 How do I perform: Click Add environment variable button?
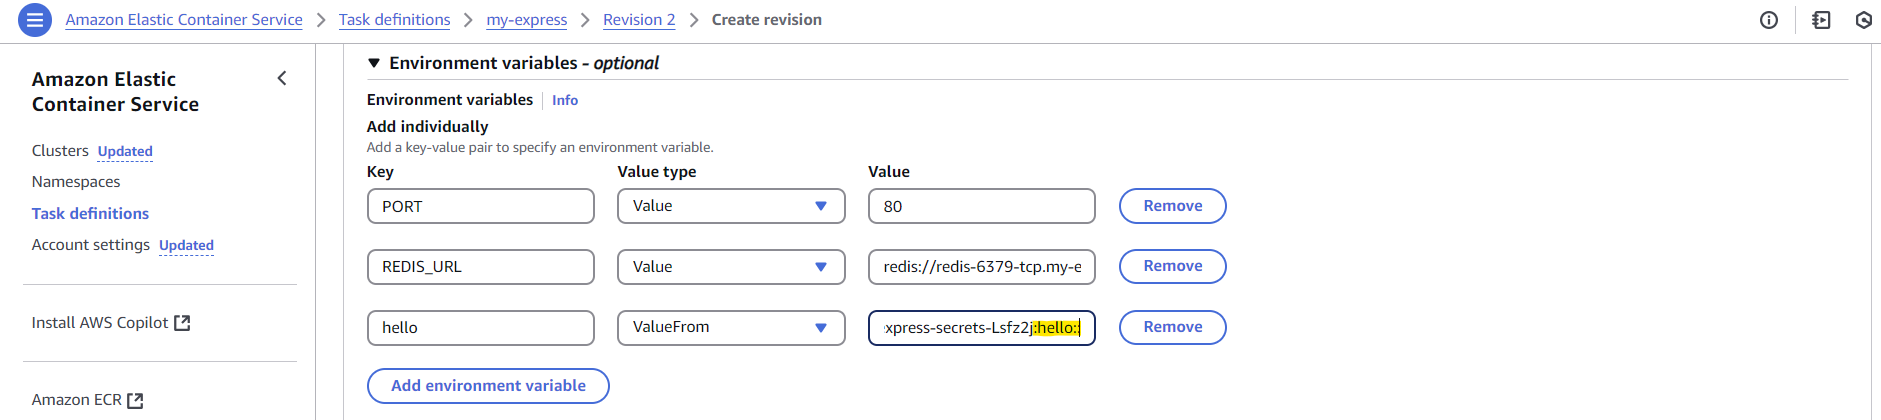click(x=488, y=386)
